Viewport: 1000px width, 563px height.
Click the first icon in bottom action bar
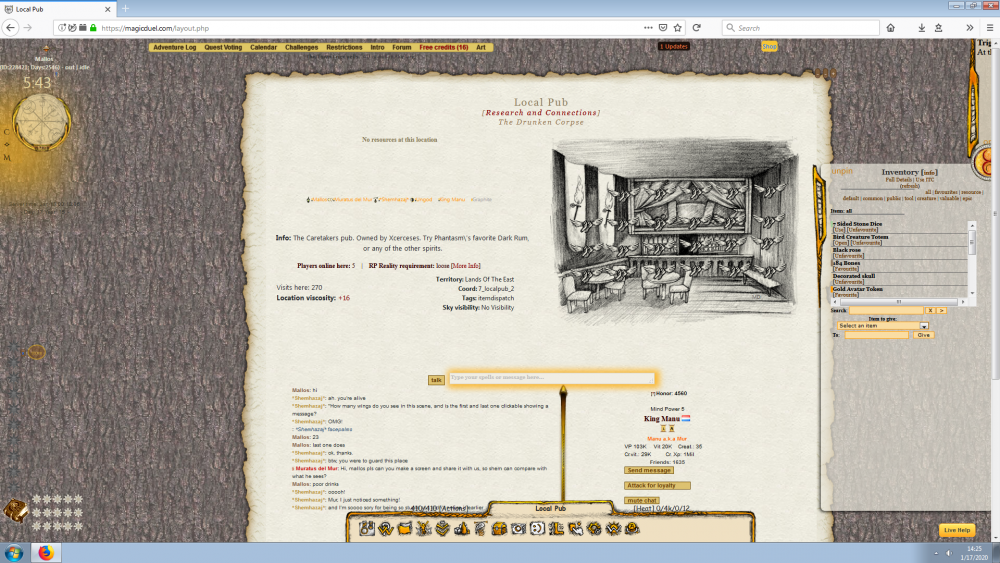click(x=368, y=528)
